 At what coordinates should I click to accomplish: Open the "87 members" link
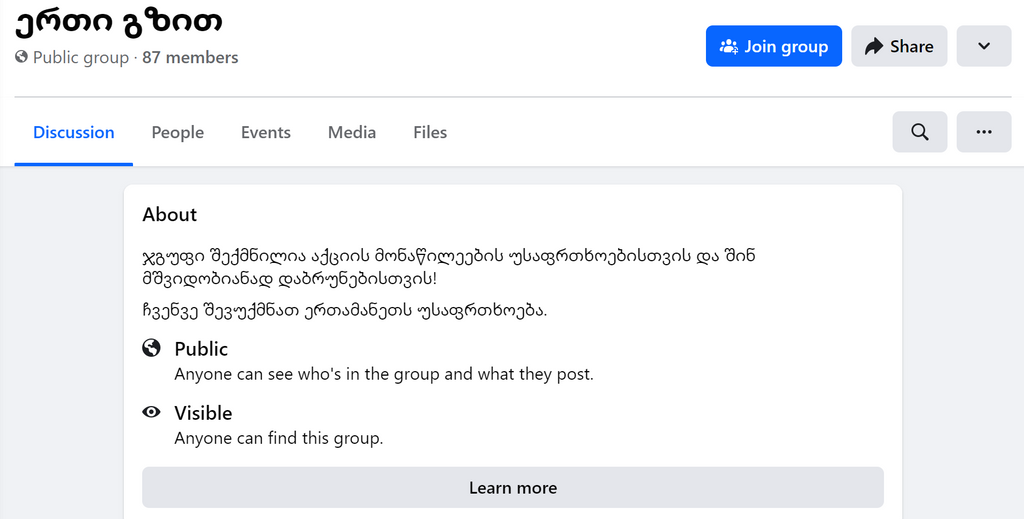click(x=190, y=58)
